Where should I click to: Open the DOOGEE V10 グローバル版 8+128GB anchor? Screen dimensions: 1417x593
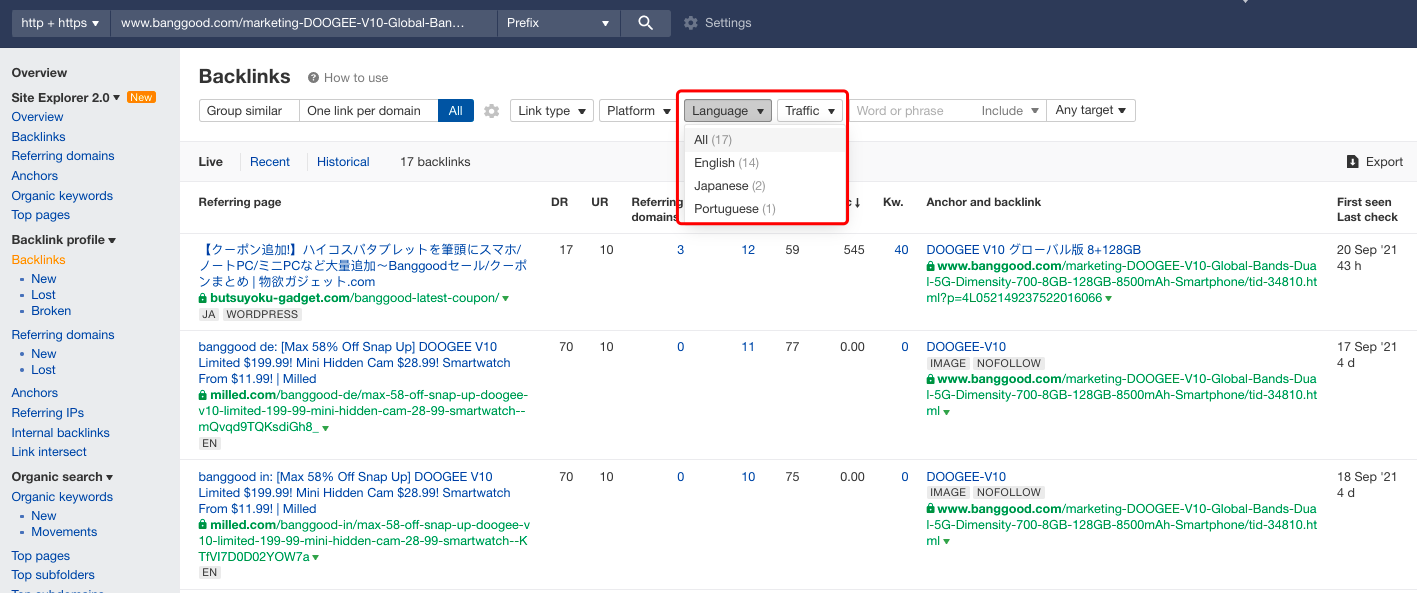click(x=1034, y=250)
